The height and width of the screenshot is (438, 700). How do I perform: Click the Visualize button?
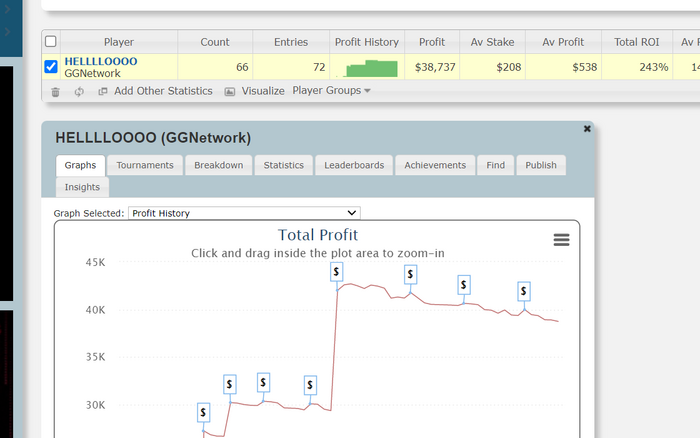(263, 91)
